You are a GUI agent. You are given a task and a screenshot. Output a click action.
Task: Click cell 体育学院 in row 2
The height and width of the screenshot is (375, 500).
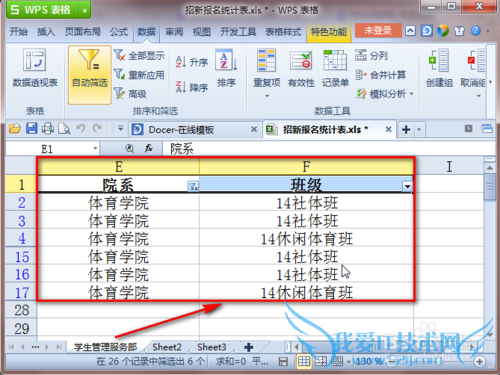pos(118,203)
